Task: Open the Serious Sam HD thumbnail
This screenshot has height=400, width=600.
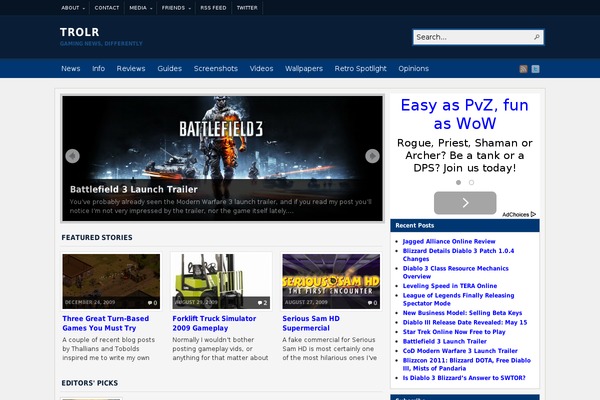Action: pos(331,281)
